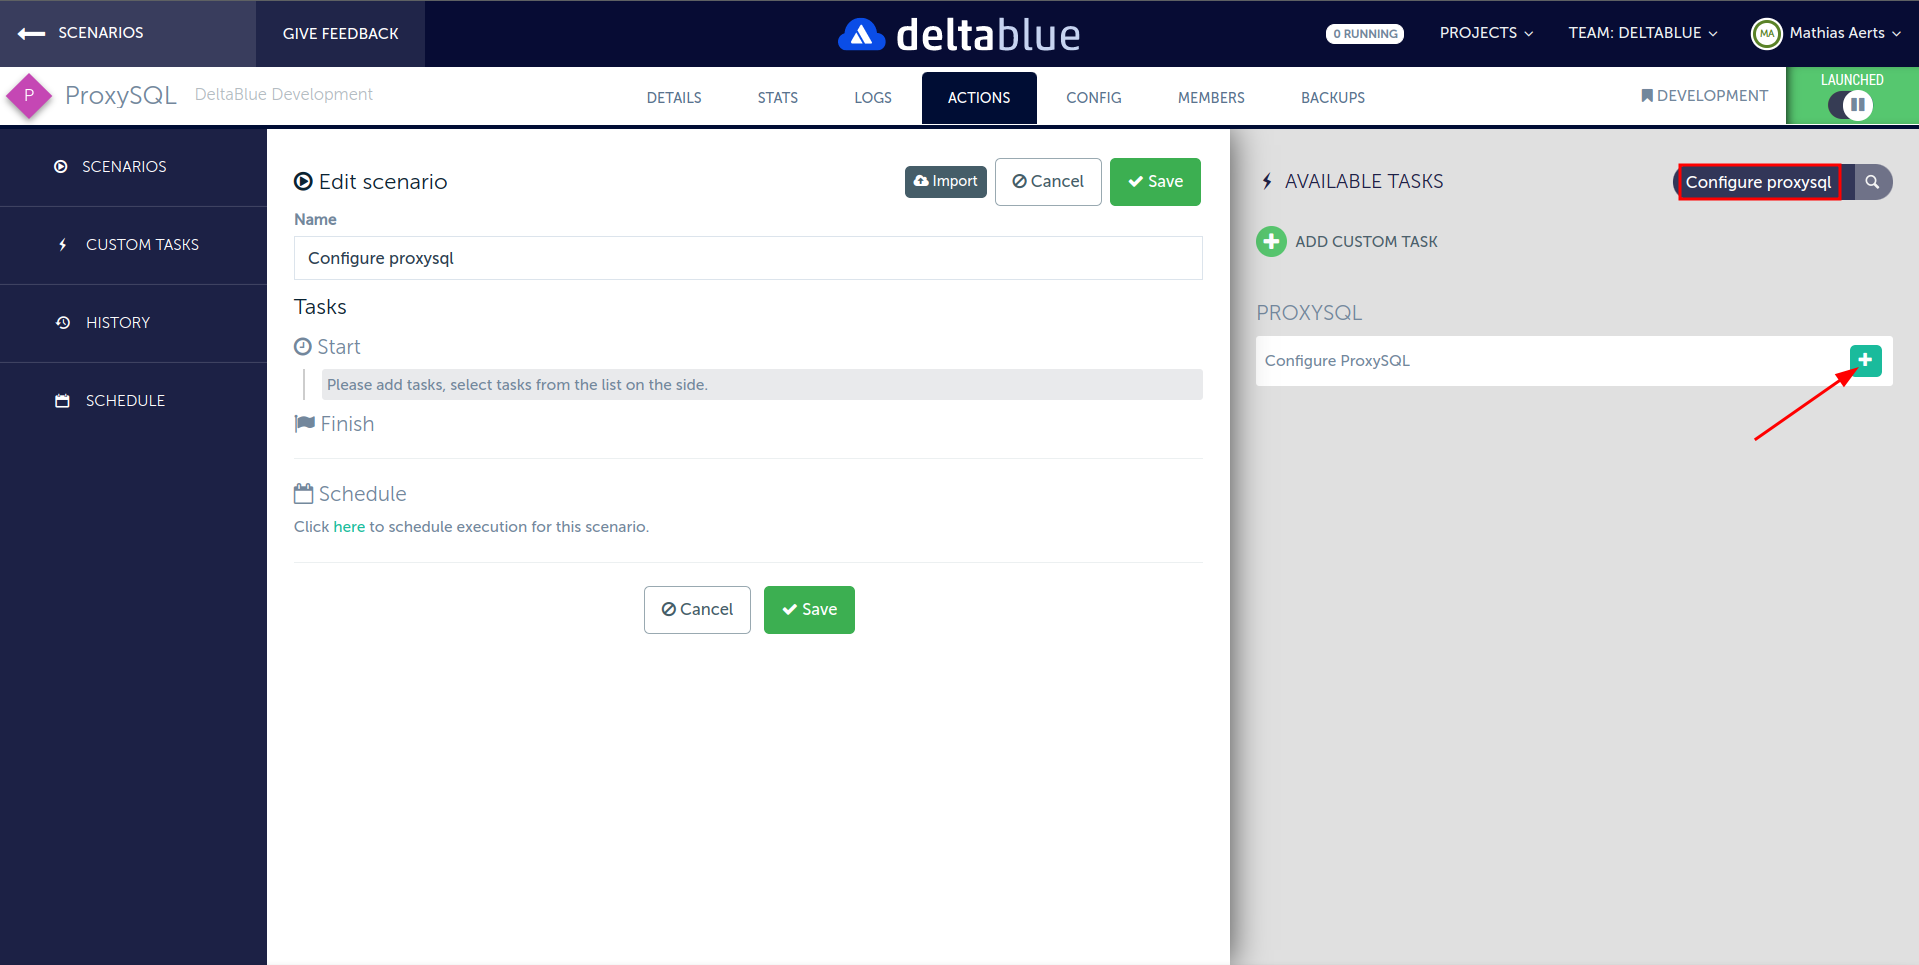Click the green plus to add Configure ProxySQL
1919x965 pixels.
point(1864,361)
